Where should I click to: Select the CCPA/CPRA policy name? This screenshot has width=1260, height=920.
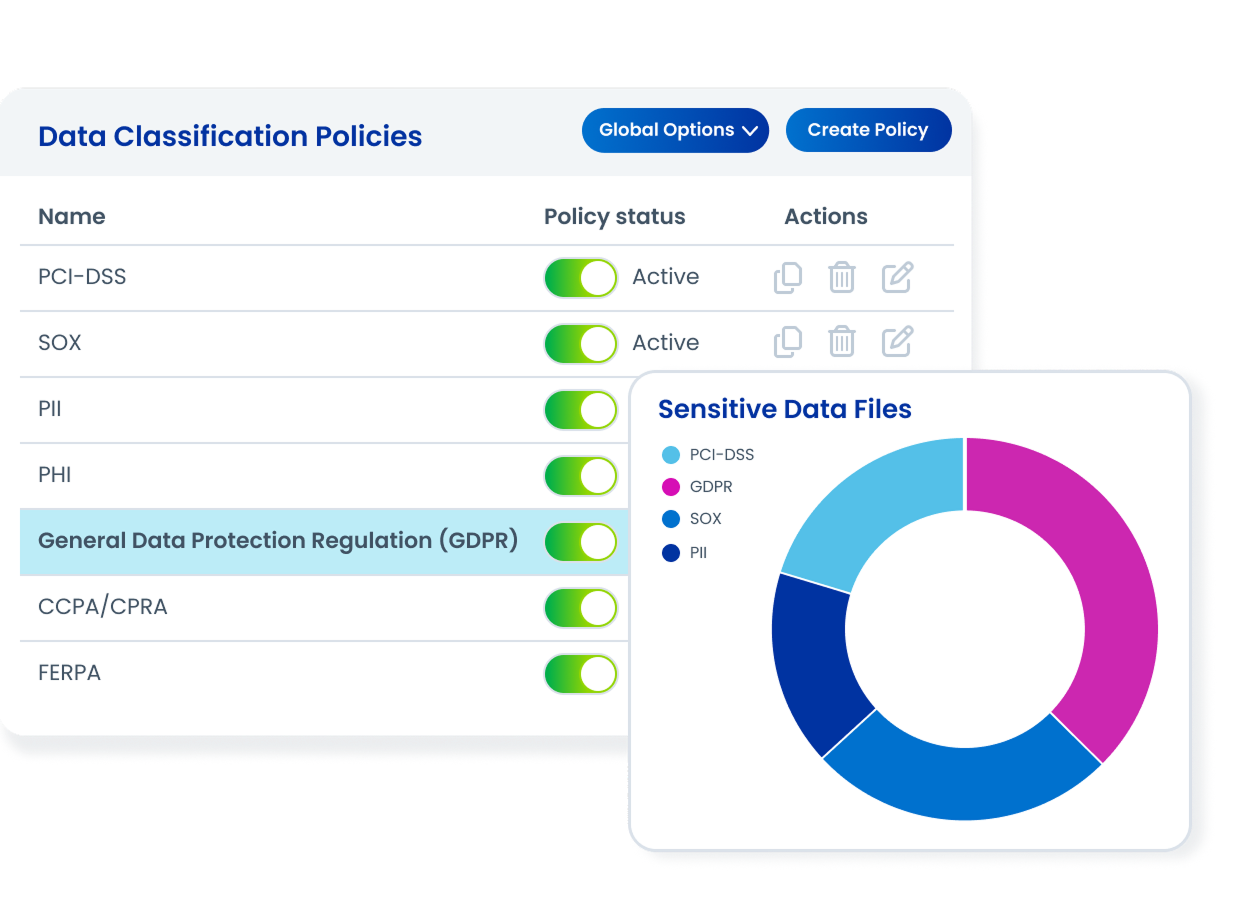103,607
